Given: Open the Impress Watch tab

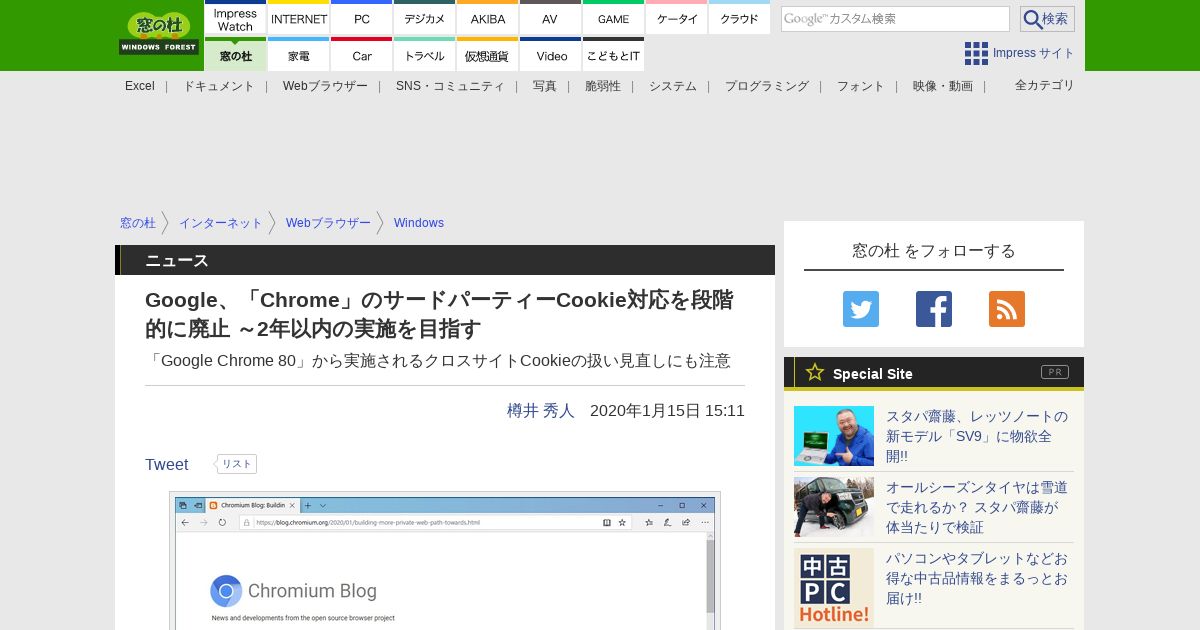Looking at the screenshot, I should point(235,18).
